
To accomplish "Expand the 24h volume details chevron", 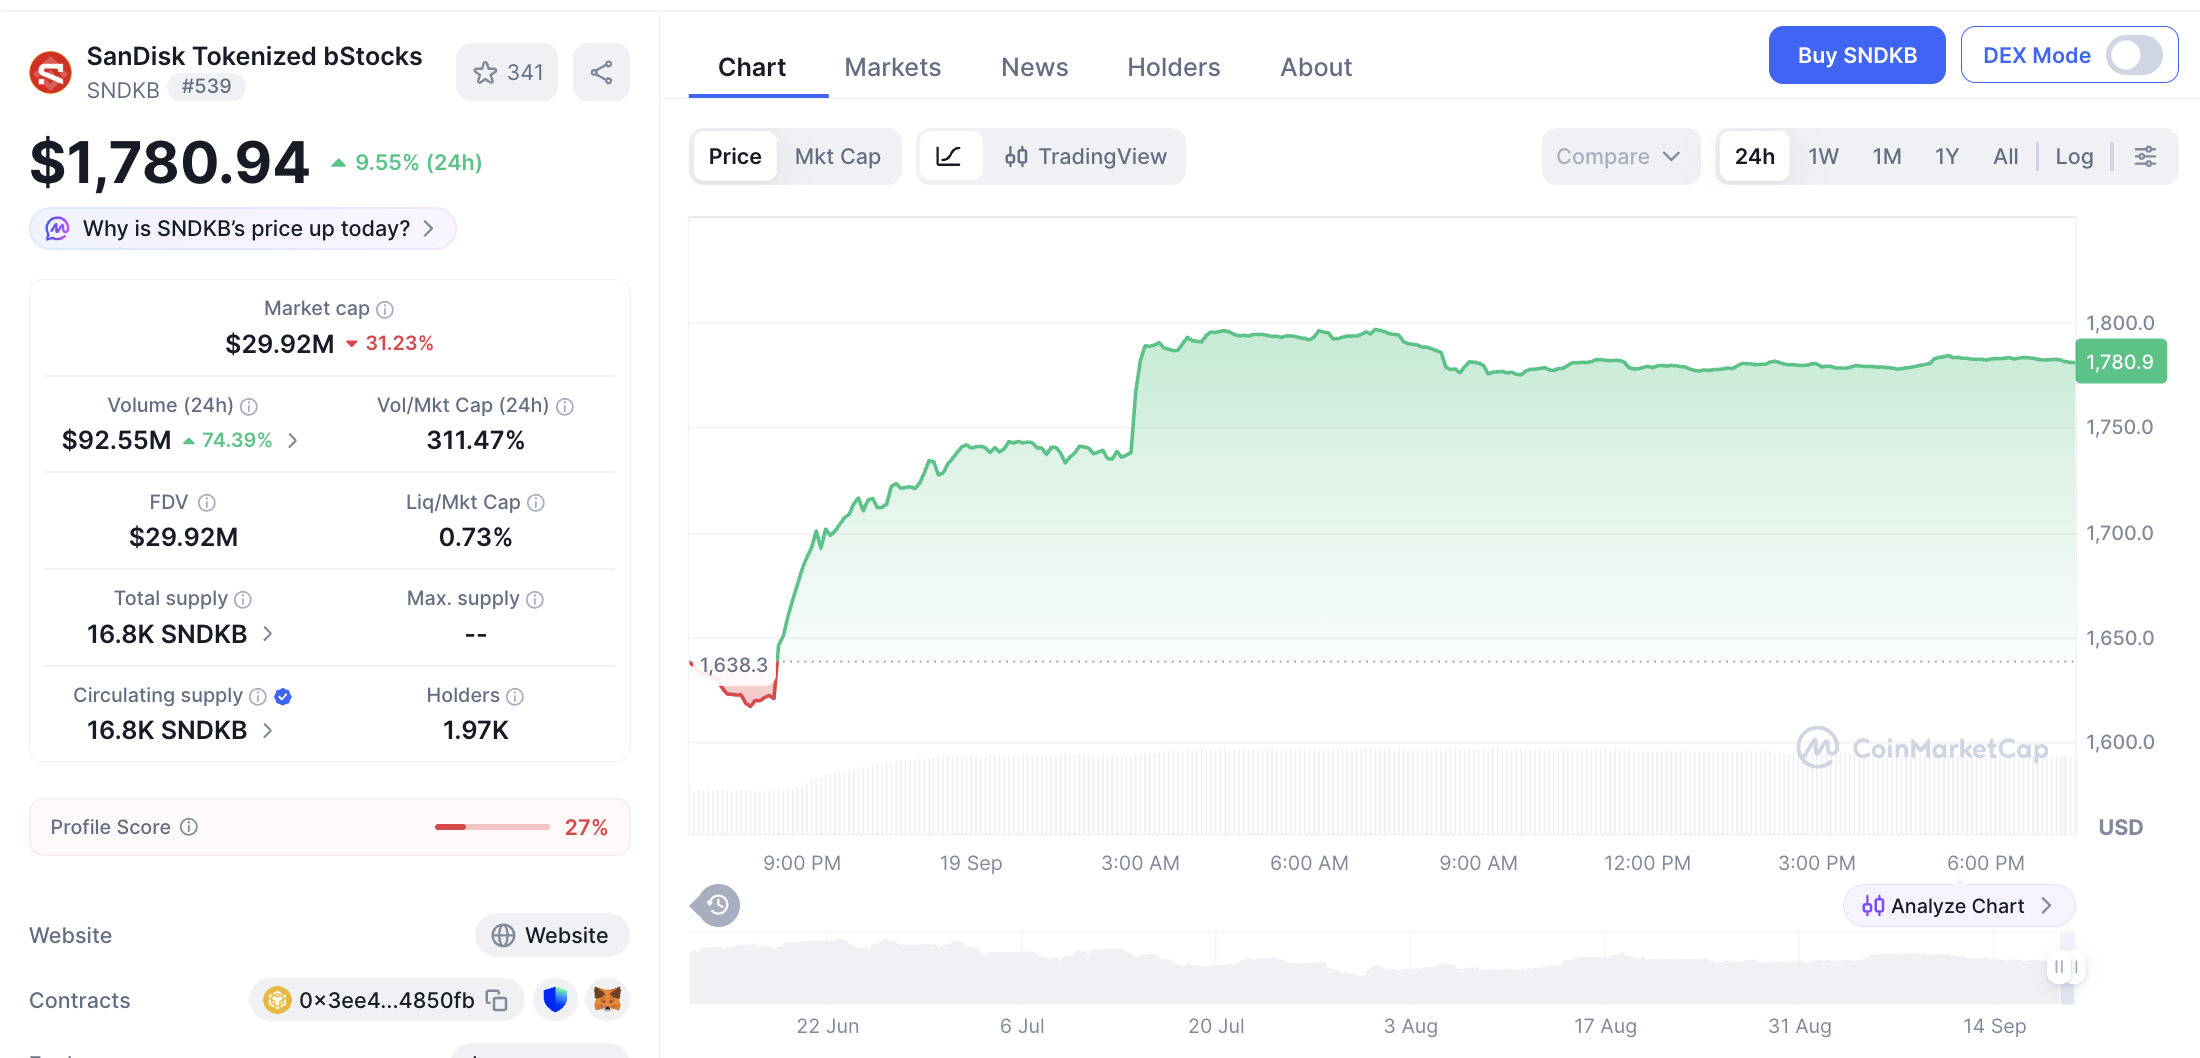I will pyautogui.click(x=293, y=440).
